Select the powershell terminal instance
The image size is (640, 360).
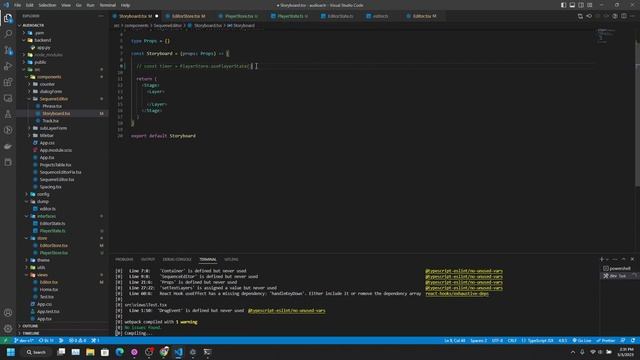(x=619, y=268)
